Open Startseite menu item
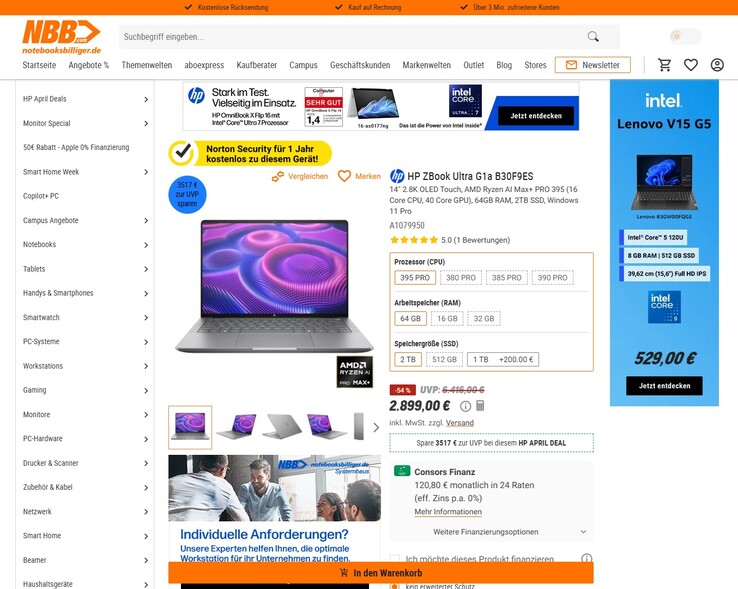Viewport: 738px width, 589px height. point(39,65)
